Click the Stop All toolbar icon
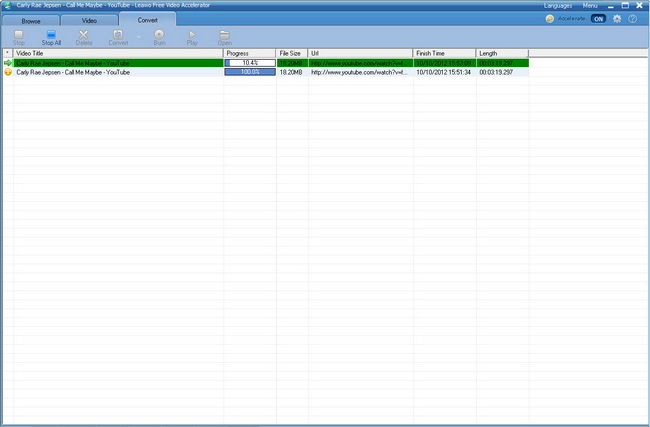Viewport: 650px width, 427px height. 51,34
